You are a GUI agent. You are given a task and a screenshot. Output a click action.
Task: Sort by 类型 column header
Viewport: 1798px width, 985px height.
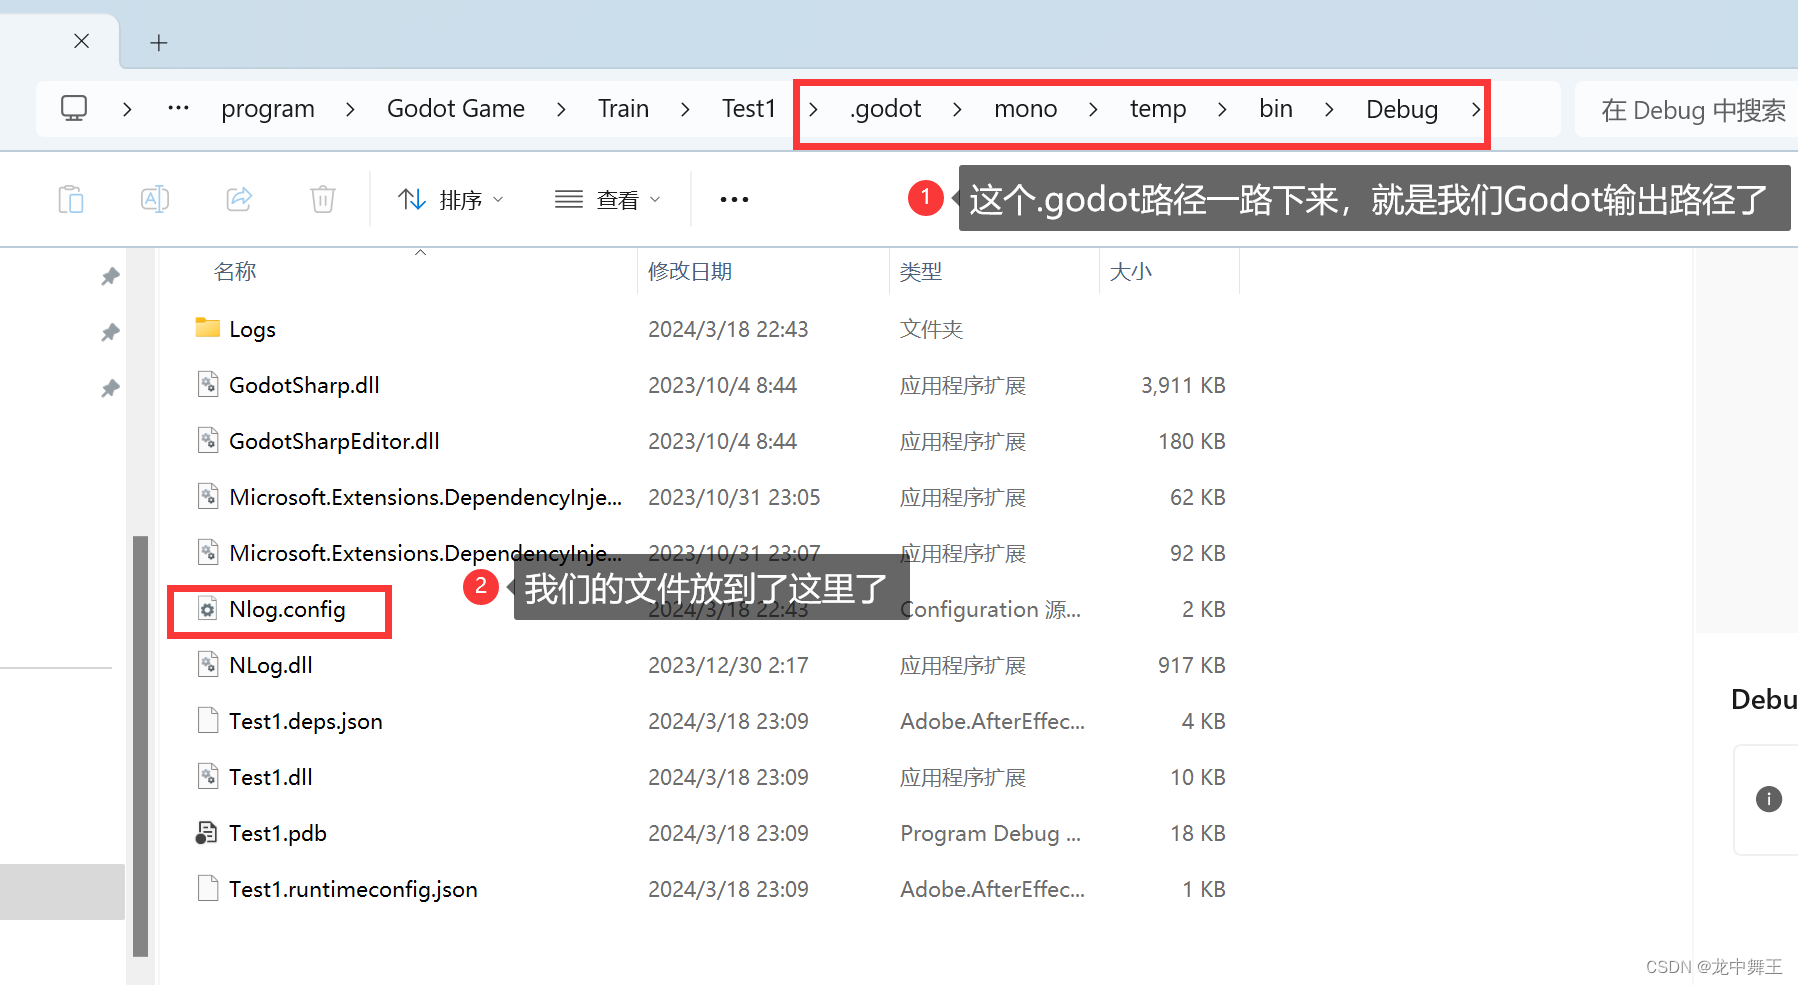point(920,271)
